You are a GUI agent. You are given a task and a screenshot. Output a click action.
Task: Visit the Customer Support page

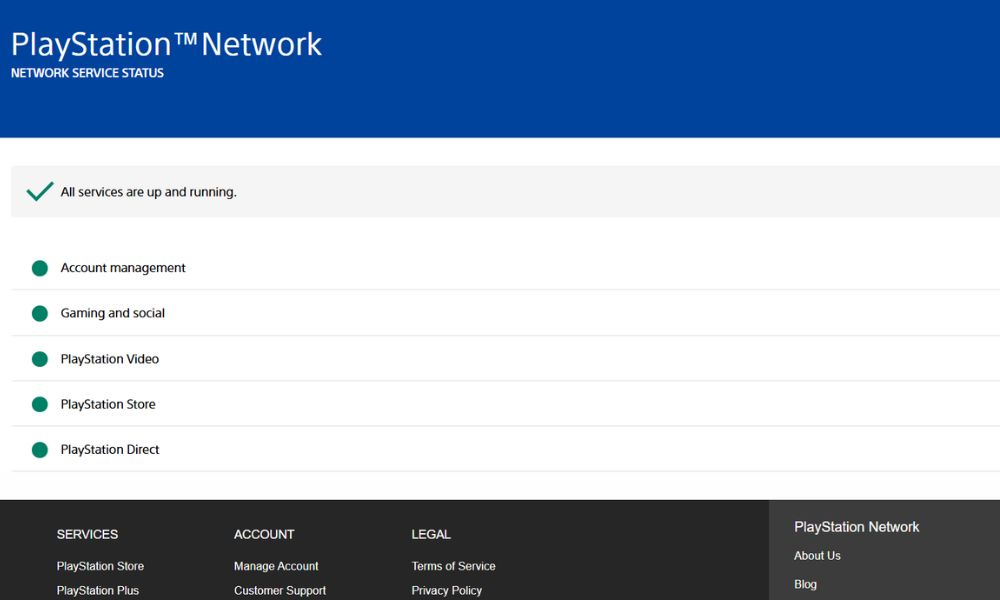(279, 590)
